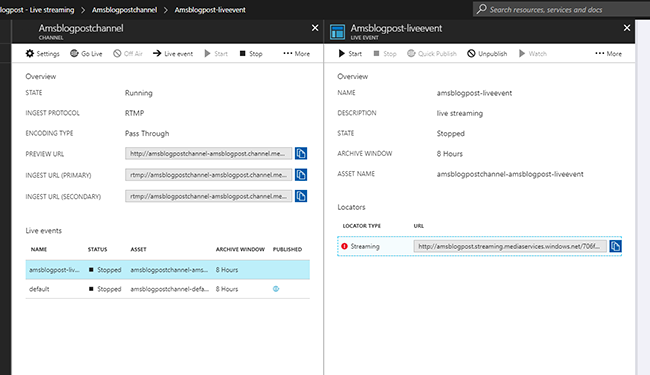The width and height of the screenshot is (650, 375).
Task: Click the Preview URL text field
Action: click(x=209, y=153)
